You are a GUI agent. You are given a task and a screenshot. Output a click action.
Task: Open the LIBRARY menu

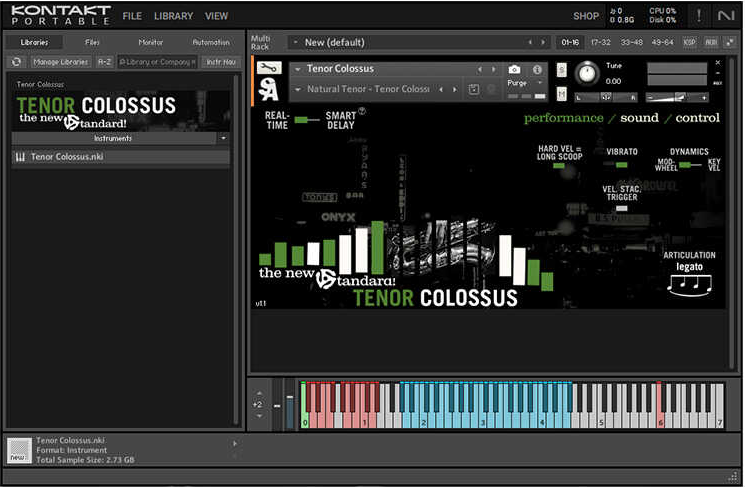click(173, 16)
